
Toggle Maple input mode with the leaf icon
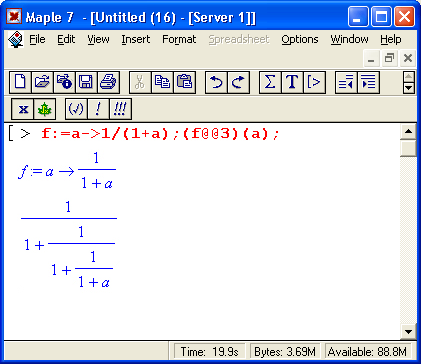45,109
